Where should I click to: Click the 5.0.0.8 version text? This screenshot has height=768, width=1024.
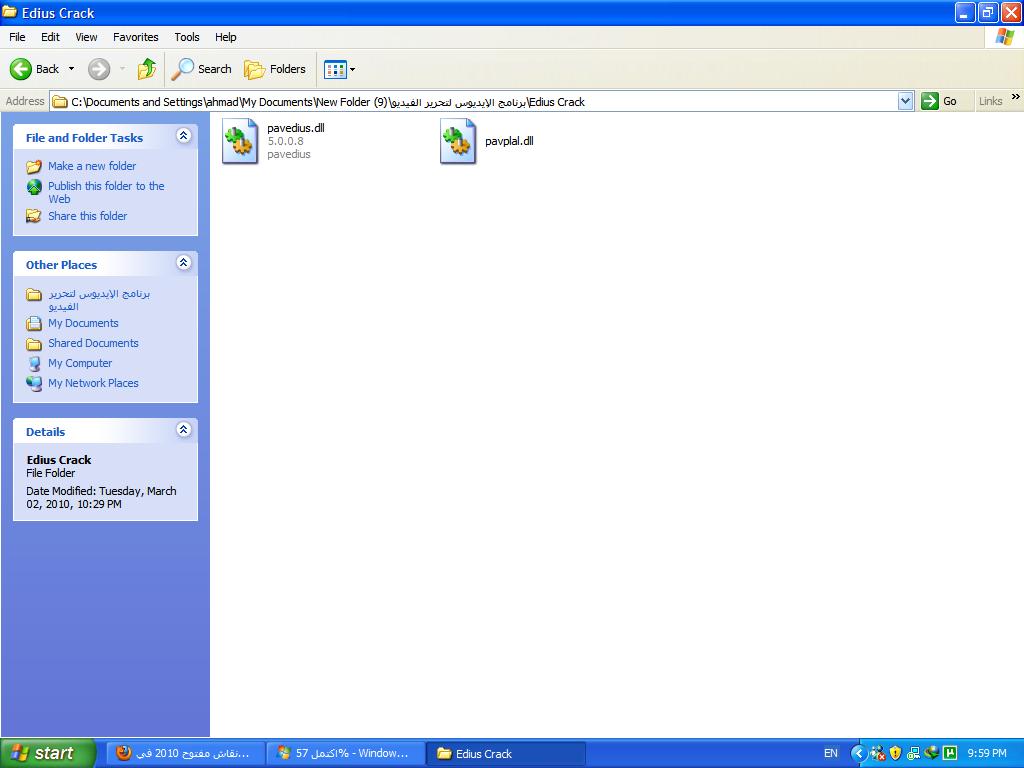click(285, 141)
